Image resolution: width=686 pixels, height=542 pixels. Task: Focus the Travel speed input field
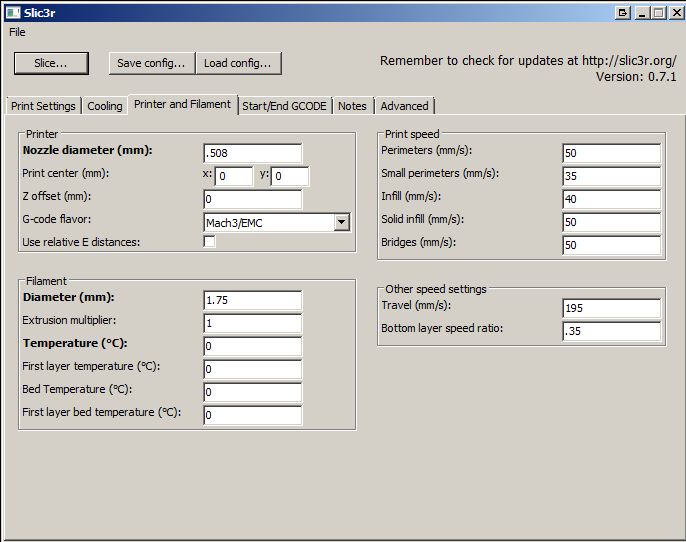pyautogui.click(x=611, y=308)
